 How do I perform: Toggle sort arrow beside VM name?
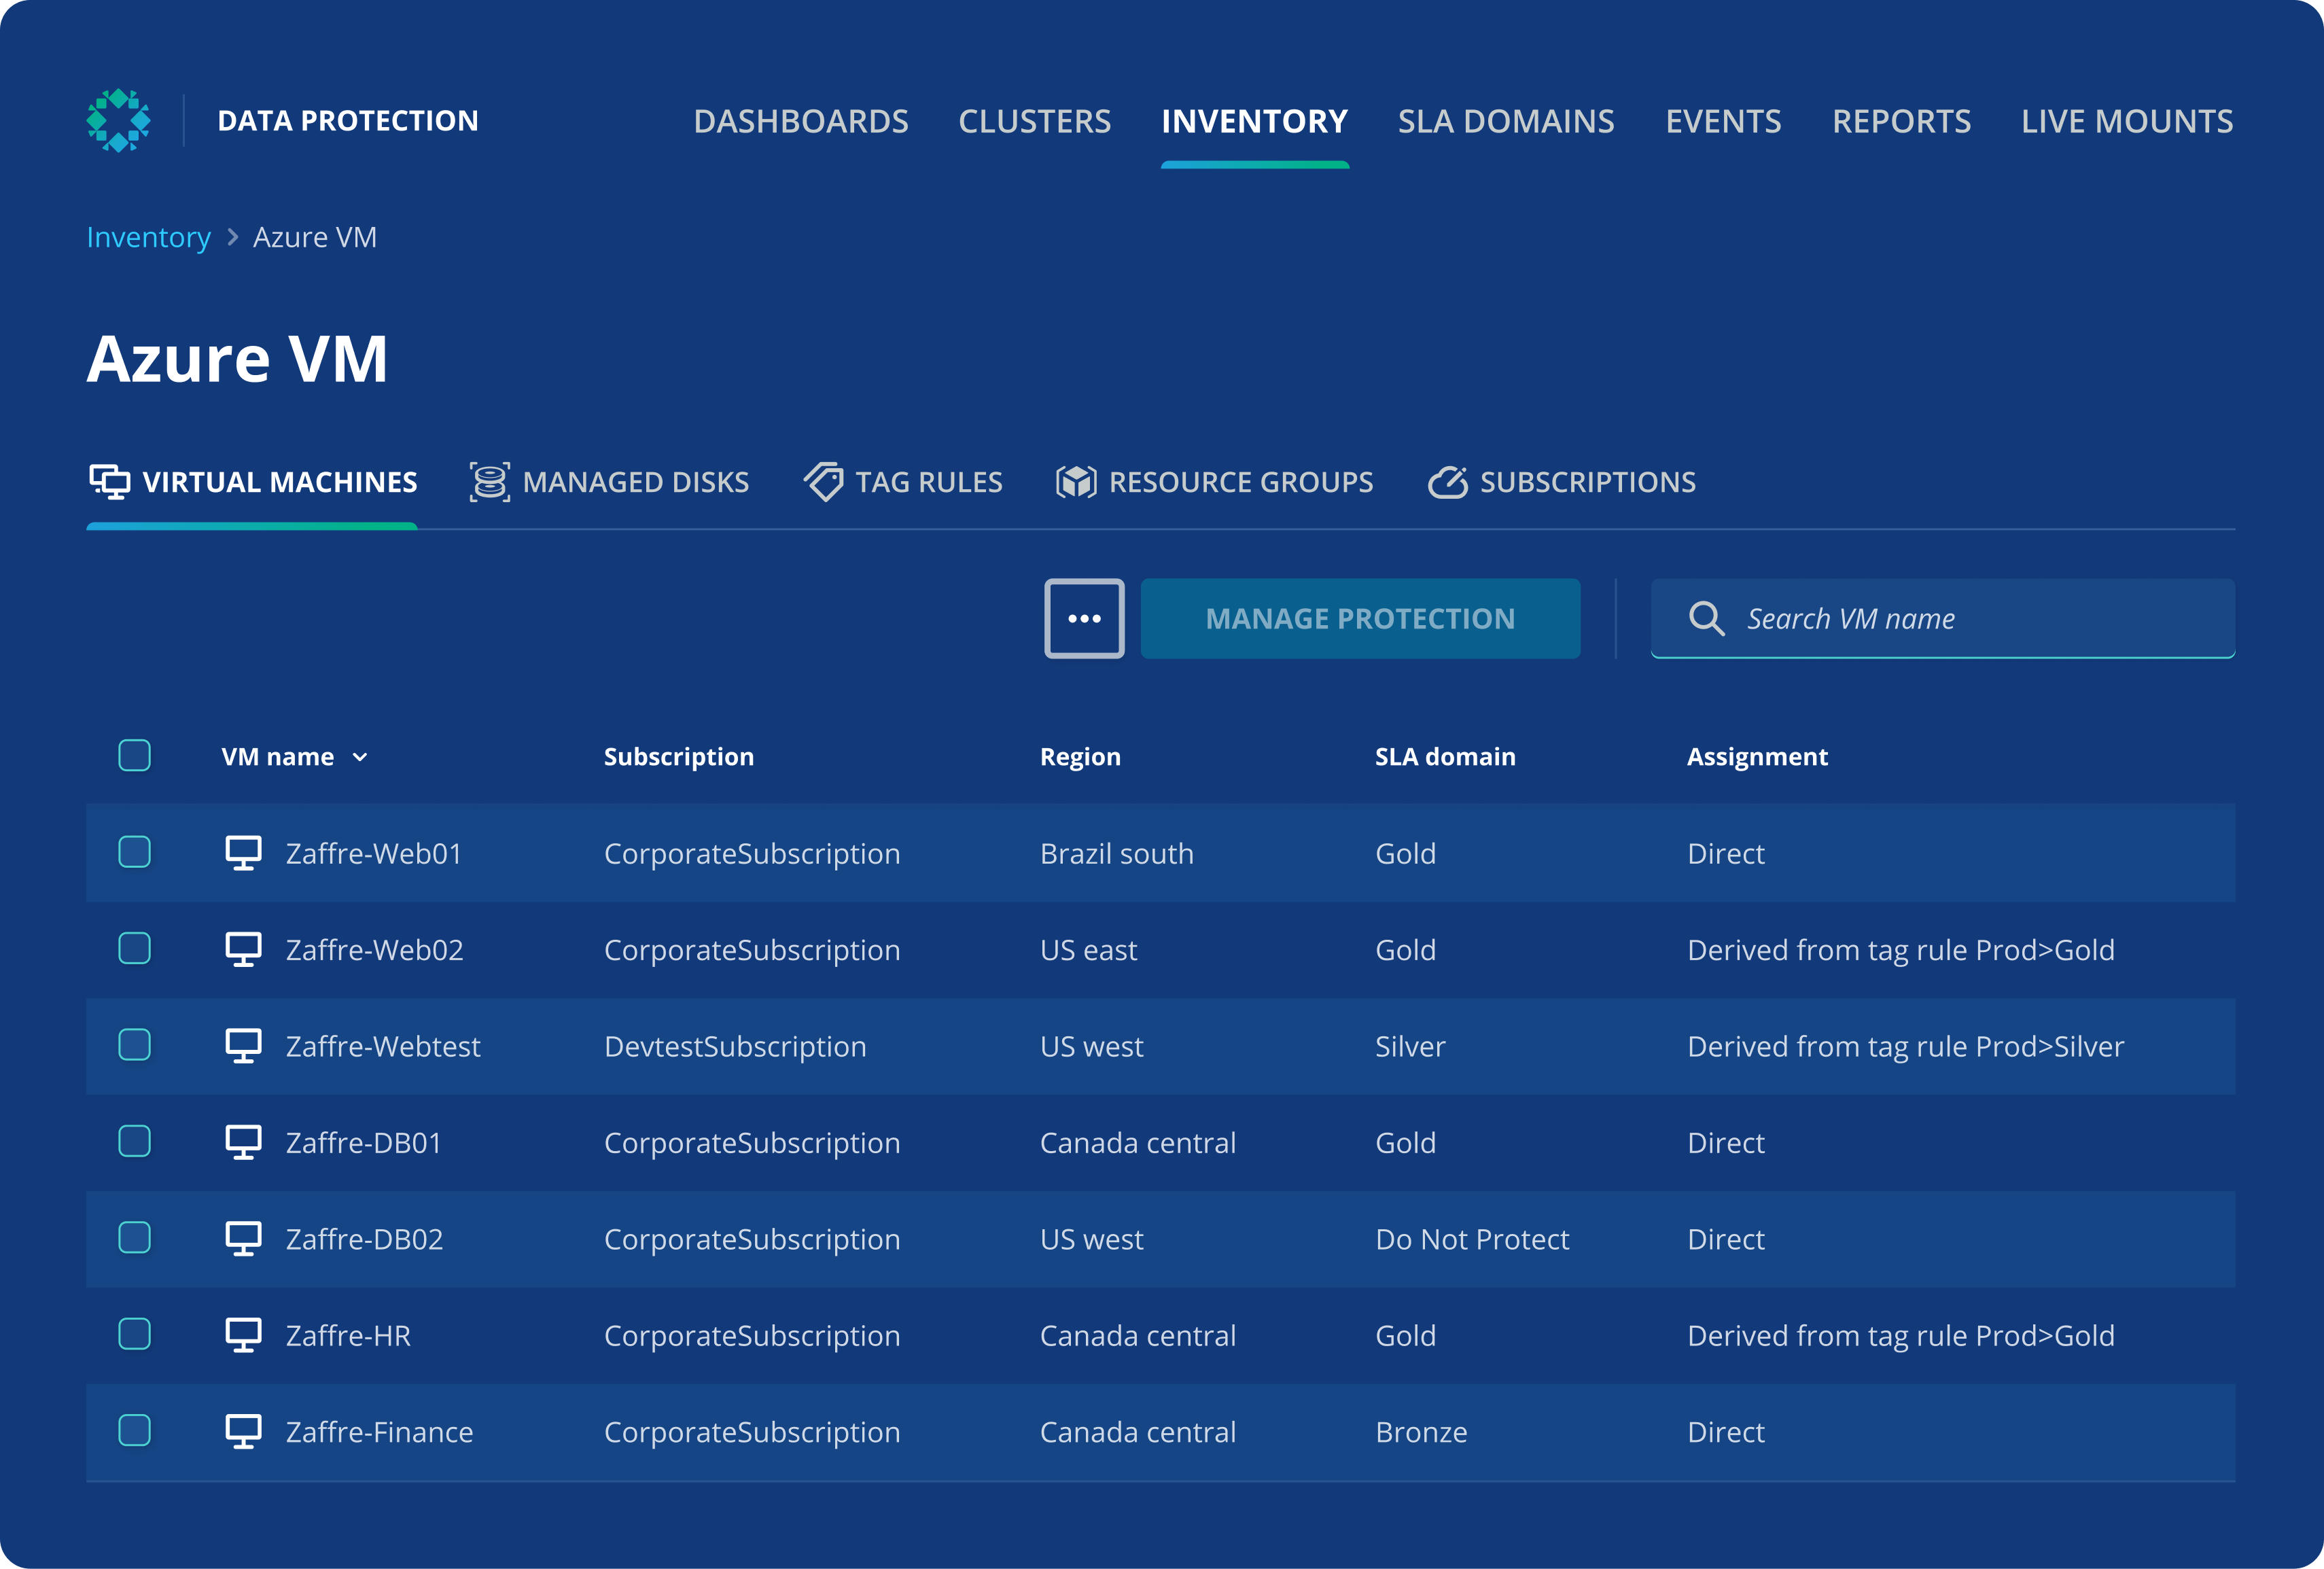(360, 757)
